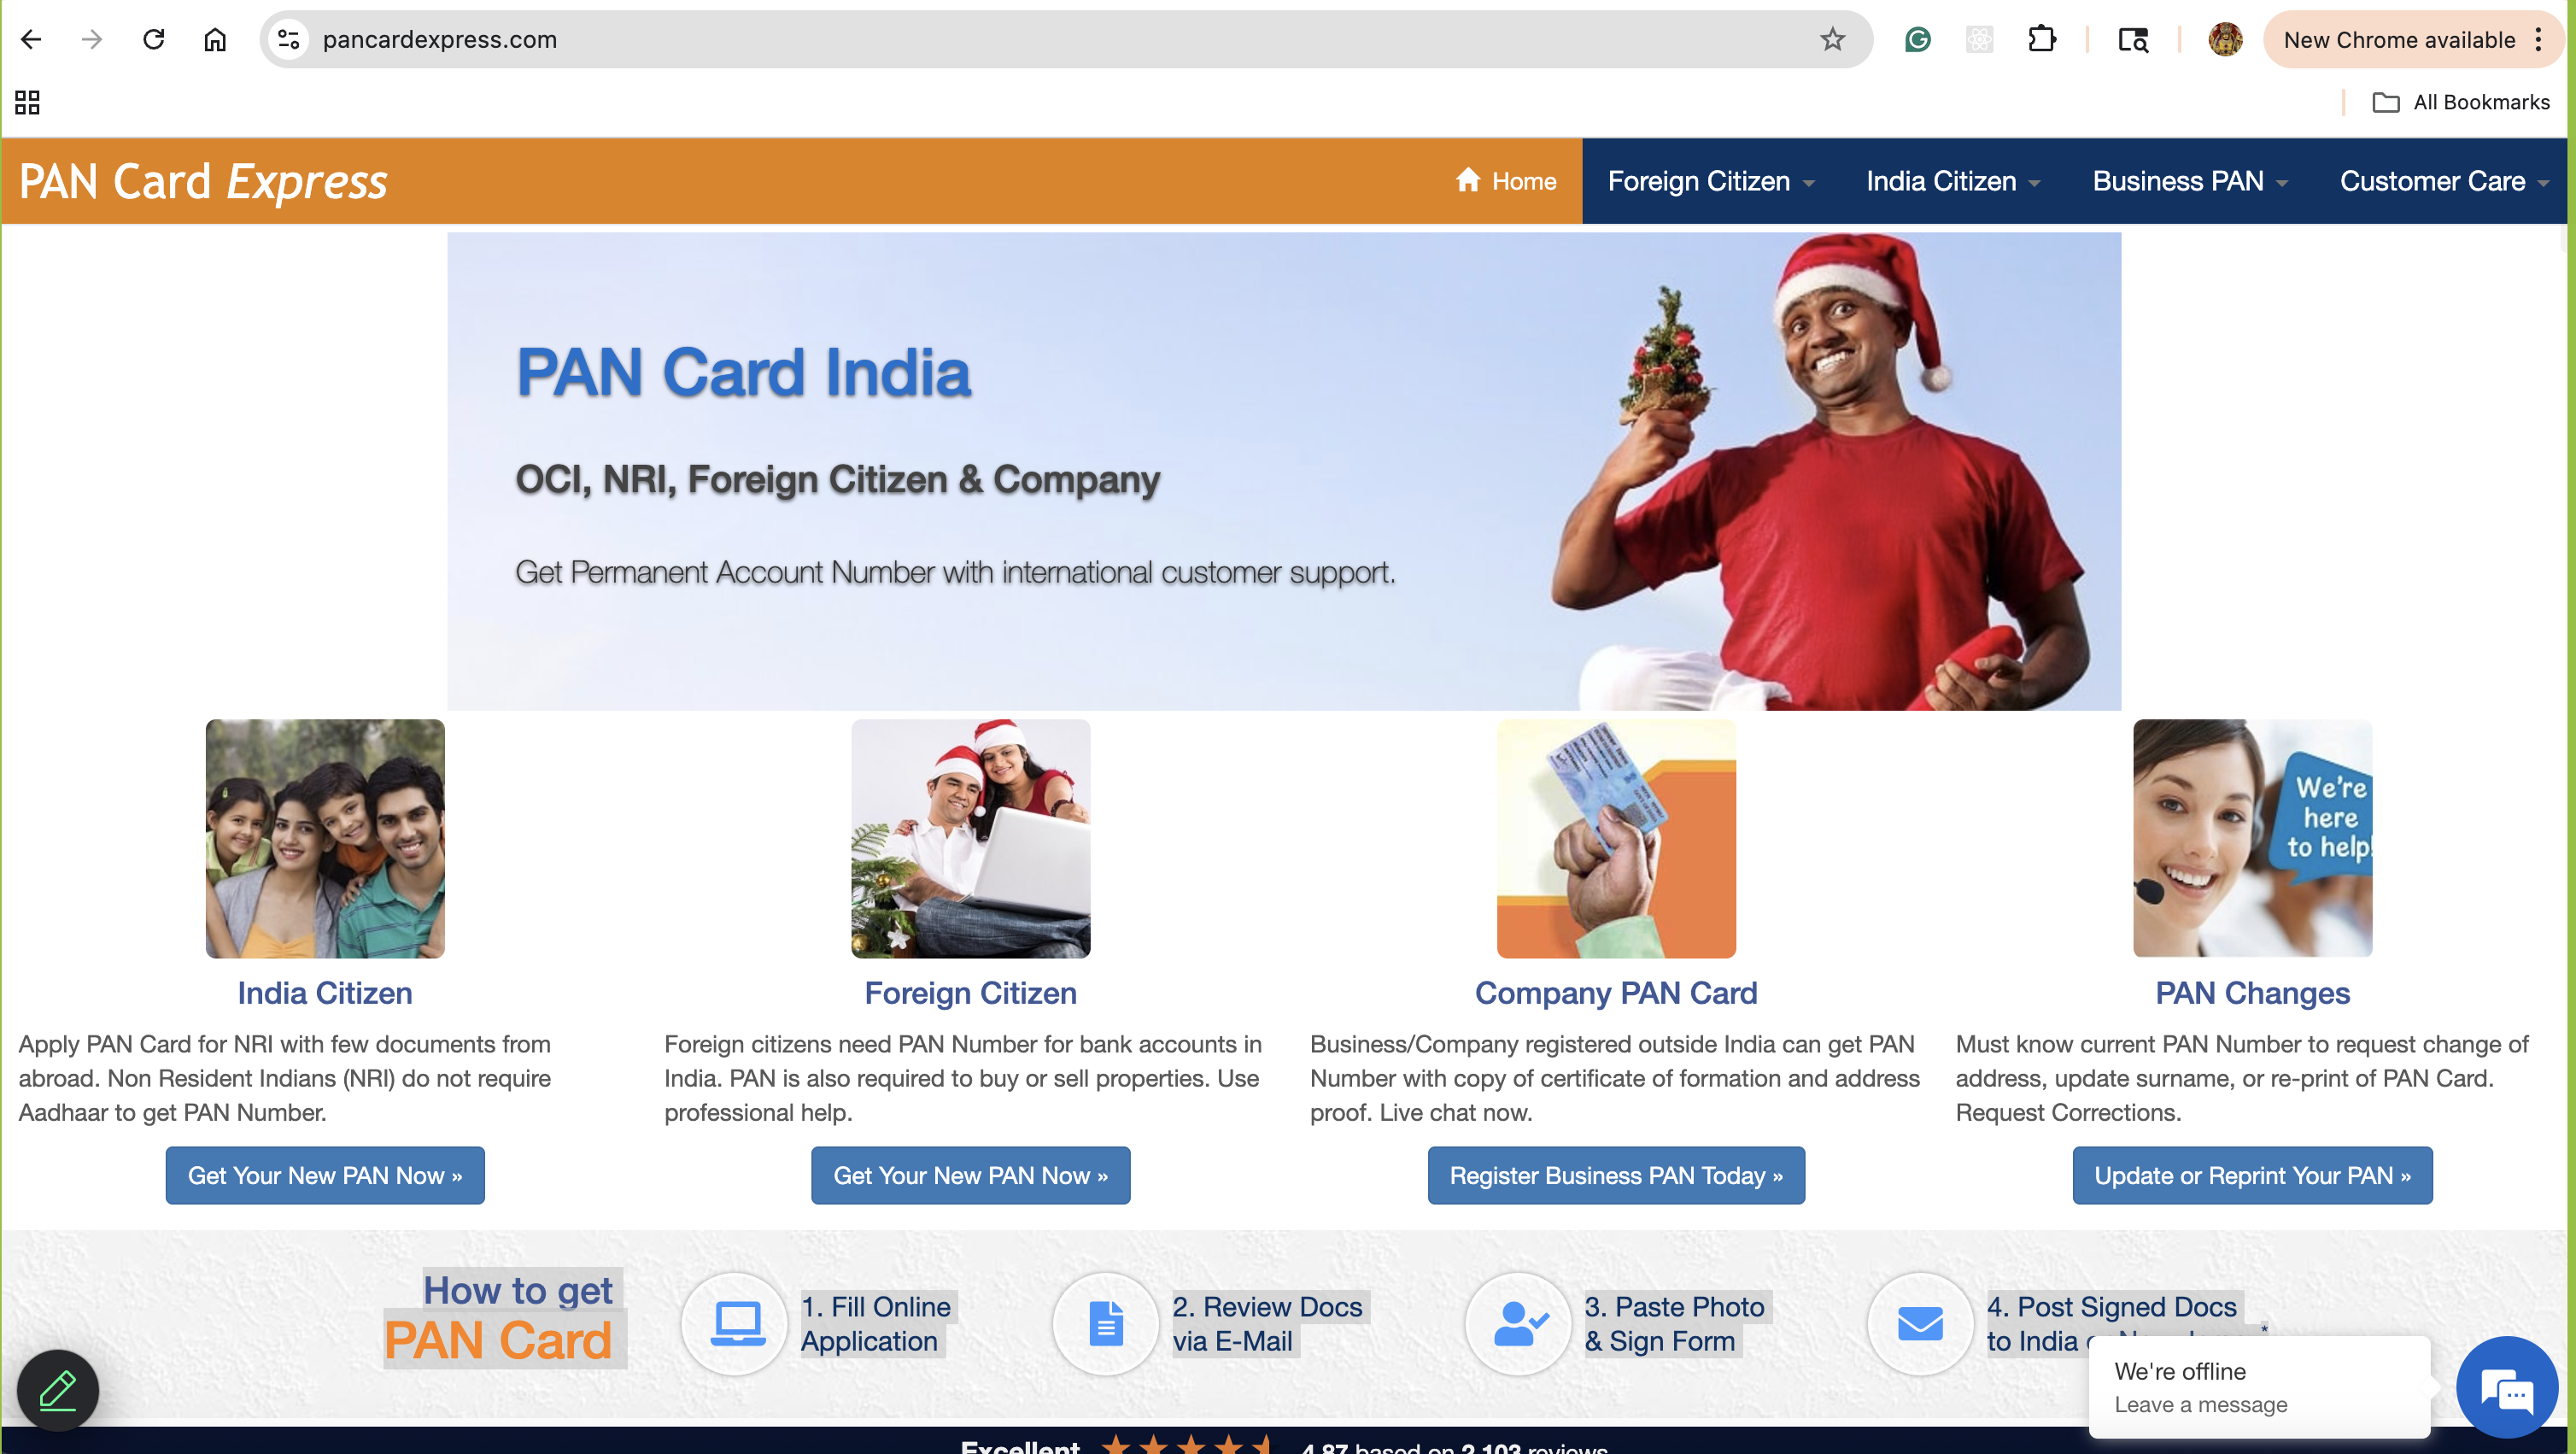Expand the Business PAN dropdown menu

(2190, 181)
